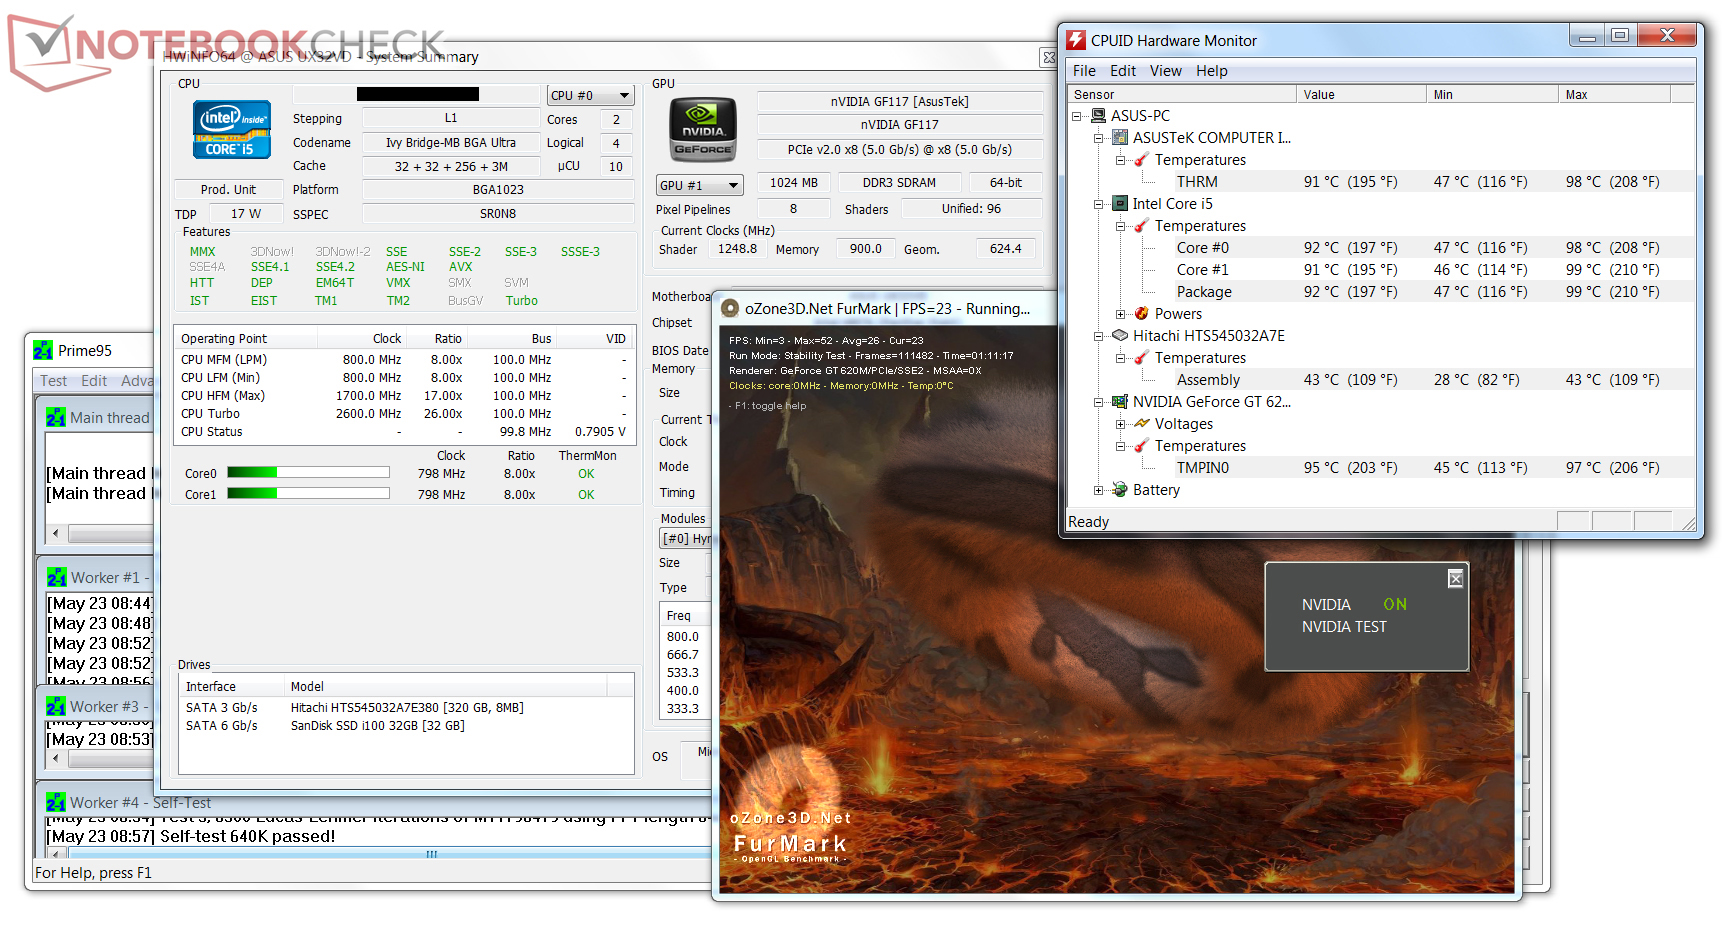Collapse the ASUS-PC root node

(x=1077, y=116)
